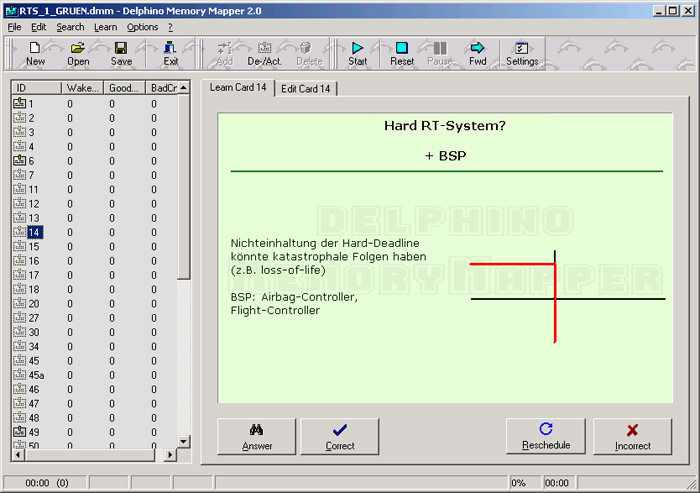
Task: Select card ID 15 in the list
Action: [33, 246]
